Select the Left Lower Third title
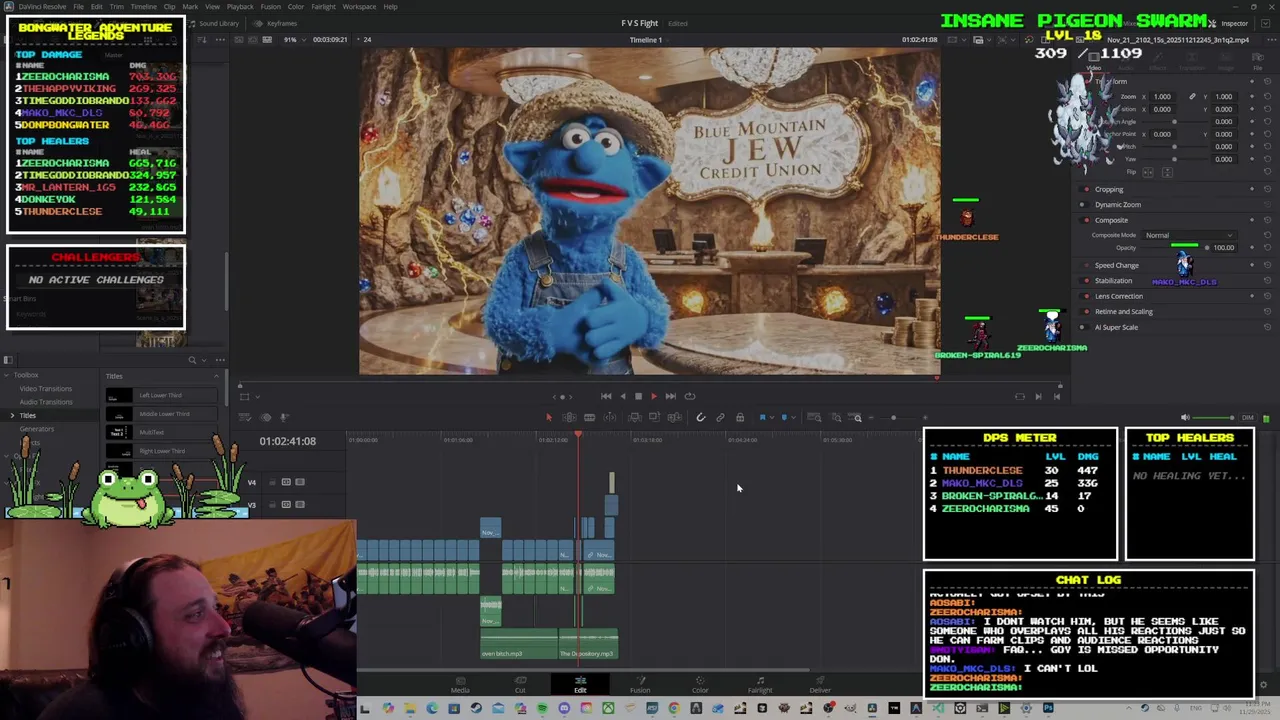The image size is (1280, 720). click(164, 395)
